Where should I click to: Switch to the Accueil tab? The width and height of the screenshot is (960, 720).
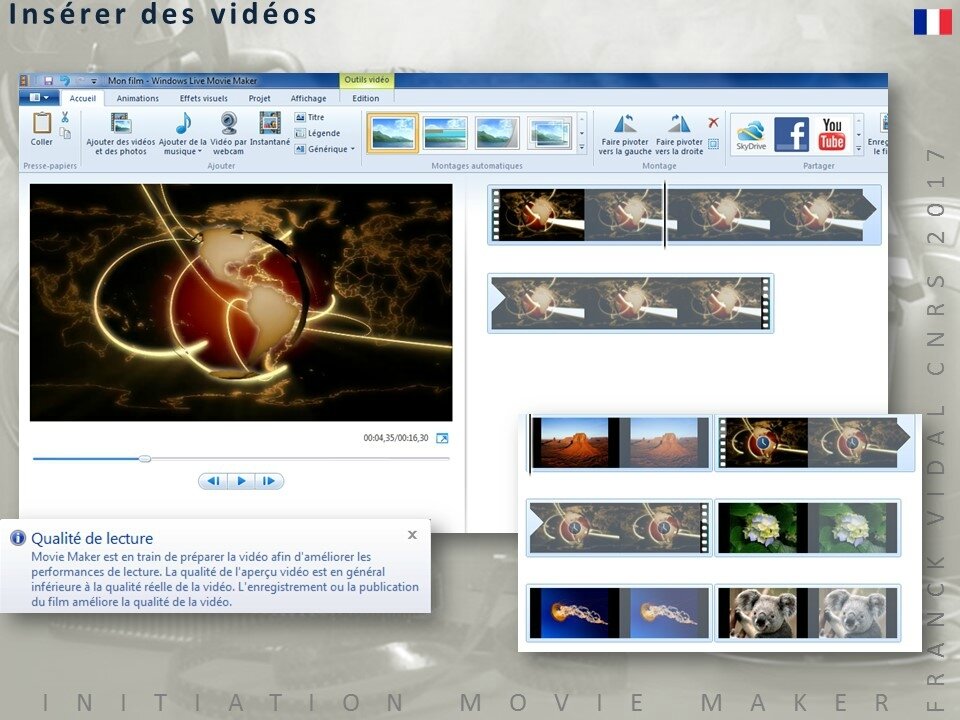coord(83,98)
